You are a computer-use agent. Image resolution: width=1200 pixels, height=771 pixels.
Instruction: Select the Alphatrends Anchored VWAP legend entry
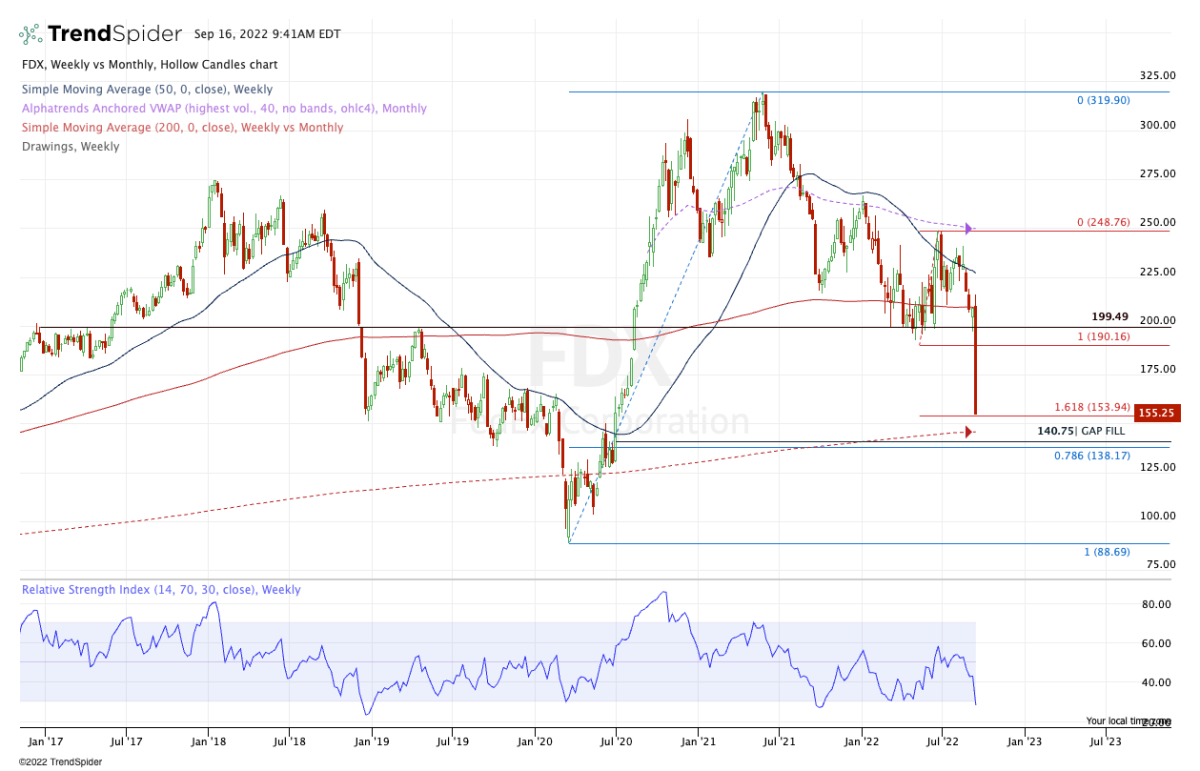tap(224, 108)
